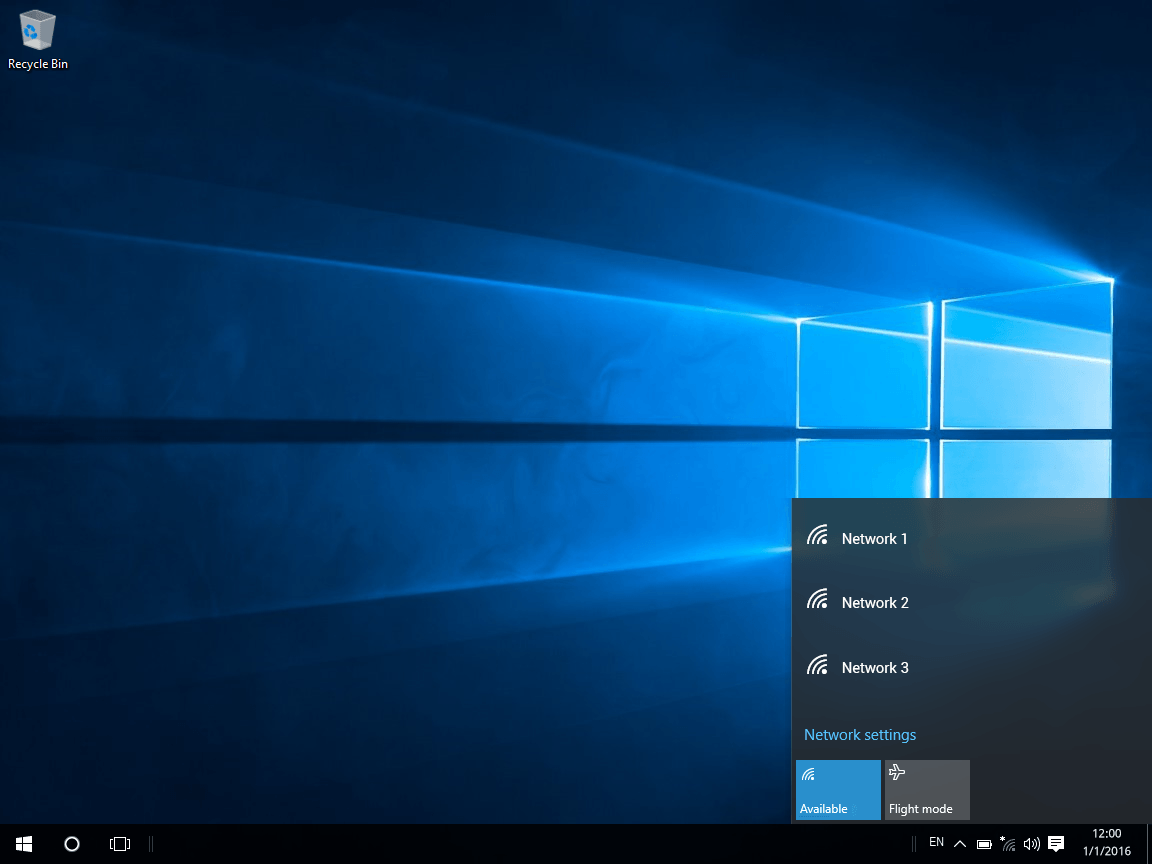The height and width of the screenshot is (864, 1152).
Task: Select Network 3 Wi-Fi entry
Action: coord(971,667)
